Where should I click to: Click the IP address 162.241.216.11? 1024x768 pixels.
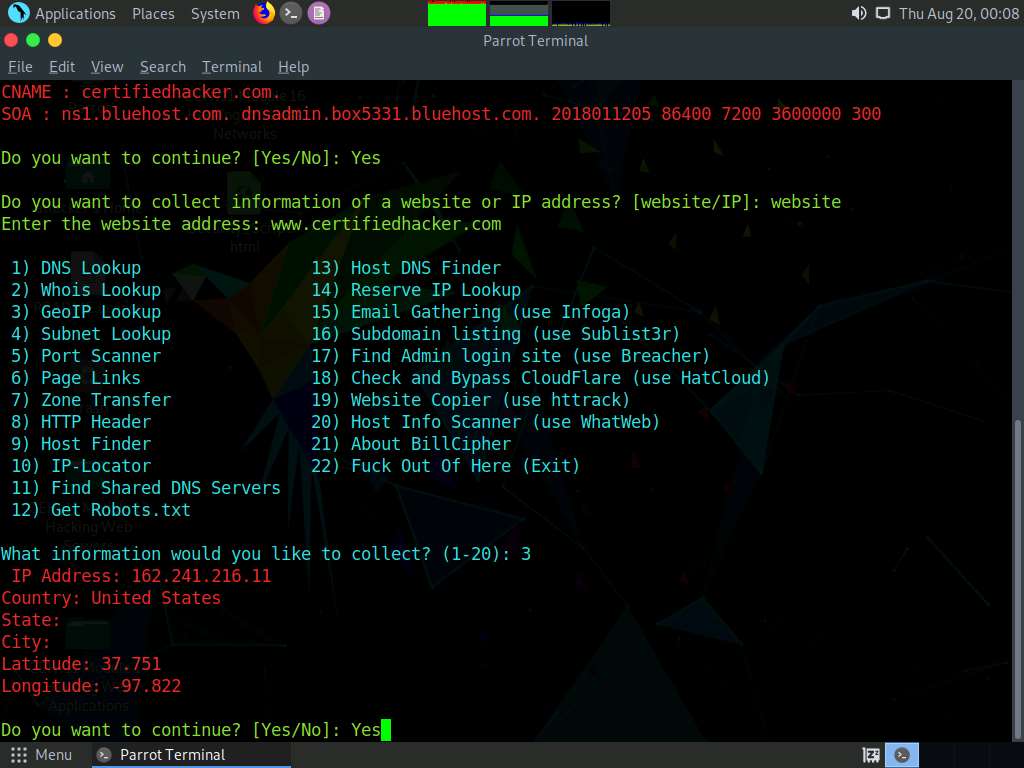tap(201, 576)
